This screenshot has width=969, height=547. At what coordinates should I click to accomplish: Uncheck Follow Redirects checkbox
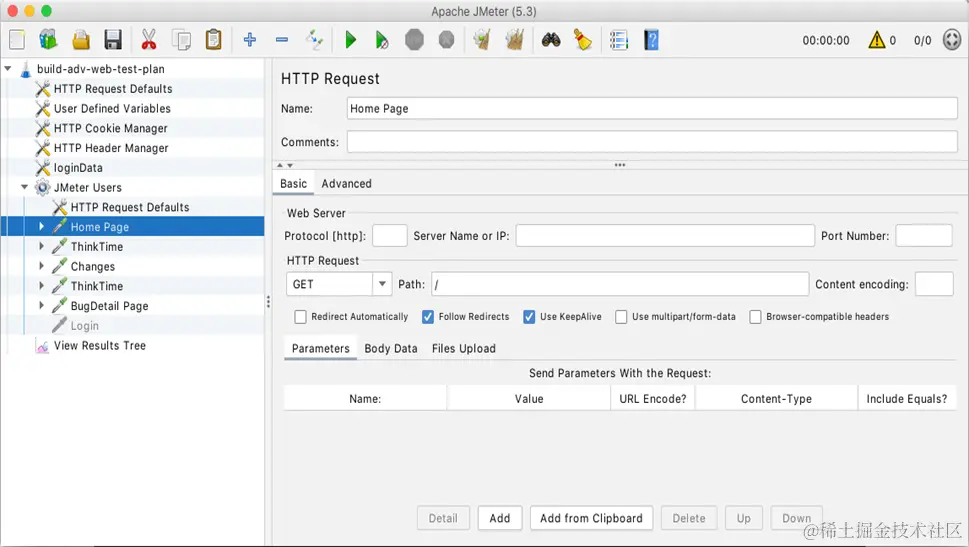[x=428, y=317]
